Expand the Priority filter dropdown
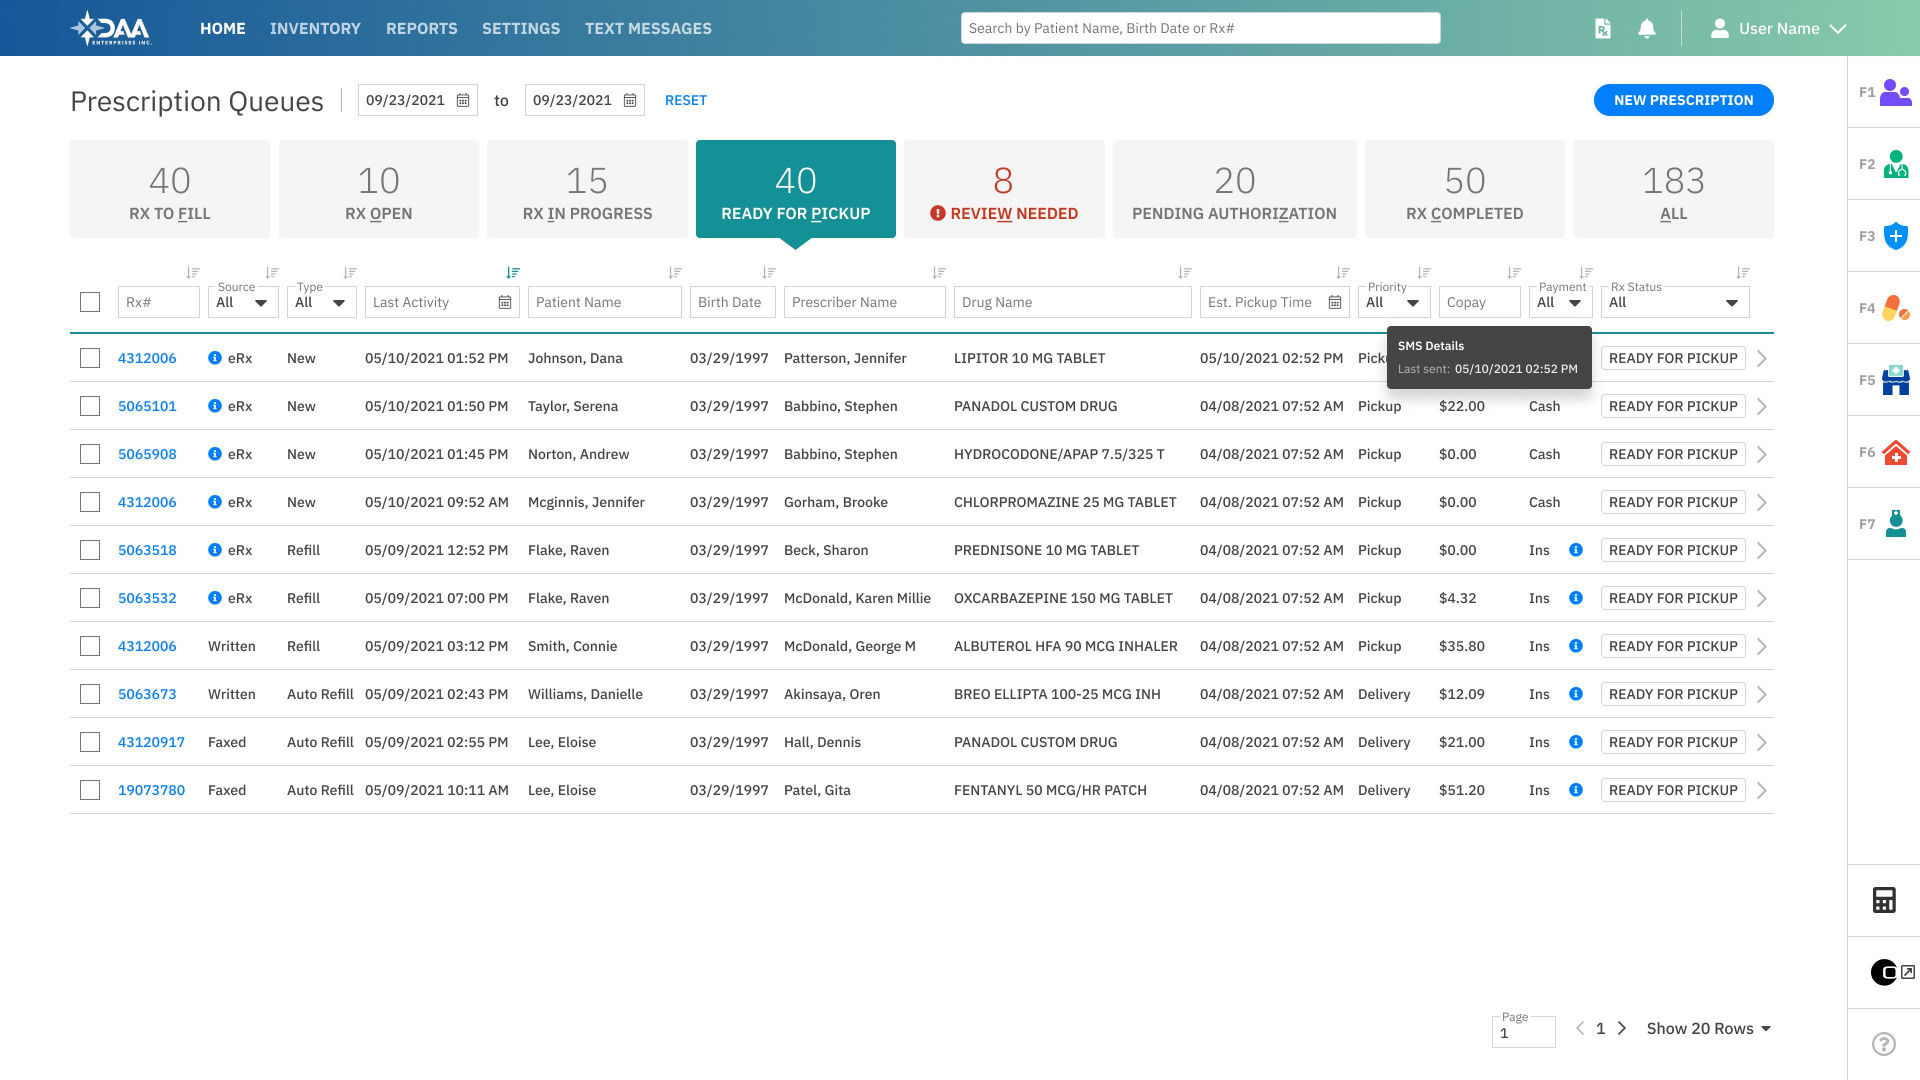Image resolution: width=1920 pixels, height=1080 pixels. pyautogui.click(x=1393, y=301)
